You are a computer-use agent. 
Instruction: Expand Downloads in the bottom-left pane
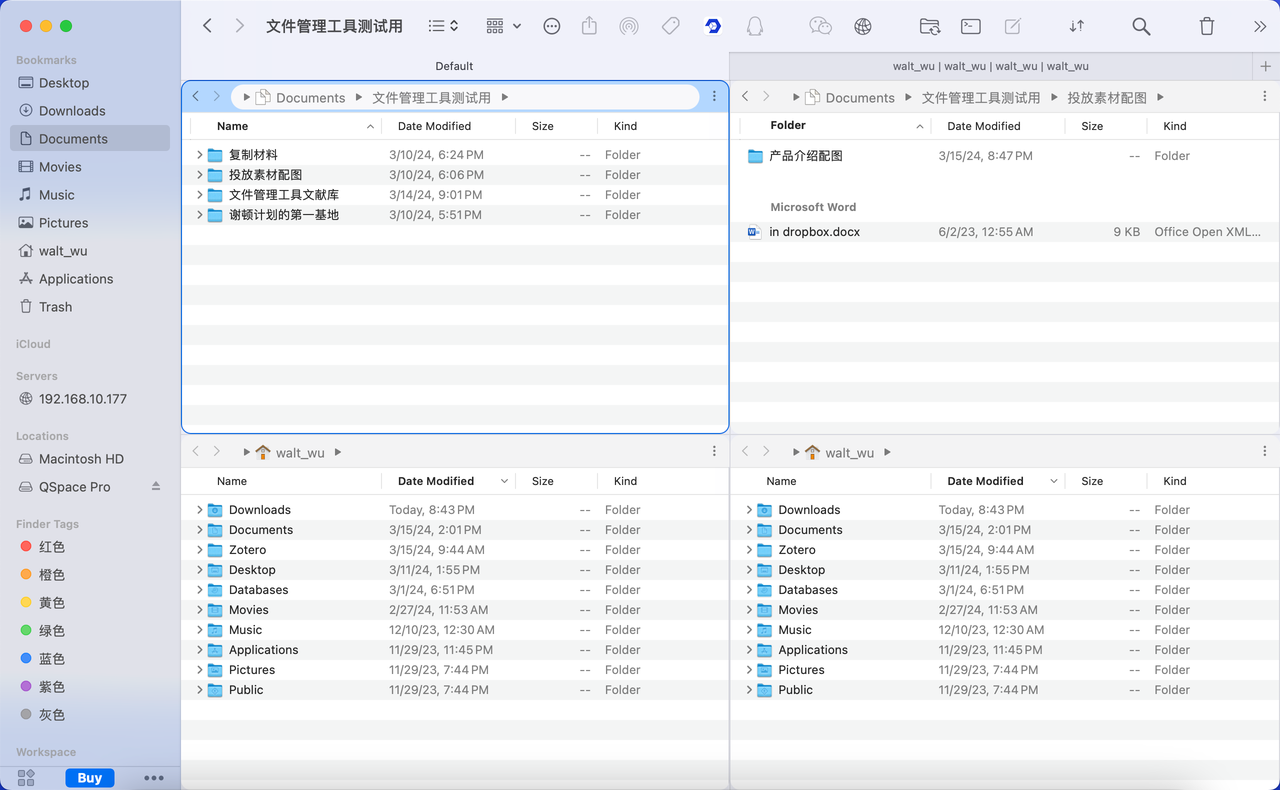[198, 509]
